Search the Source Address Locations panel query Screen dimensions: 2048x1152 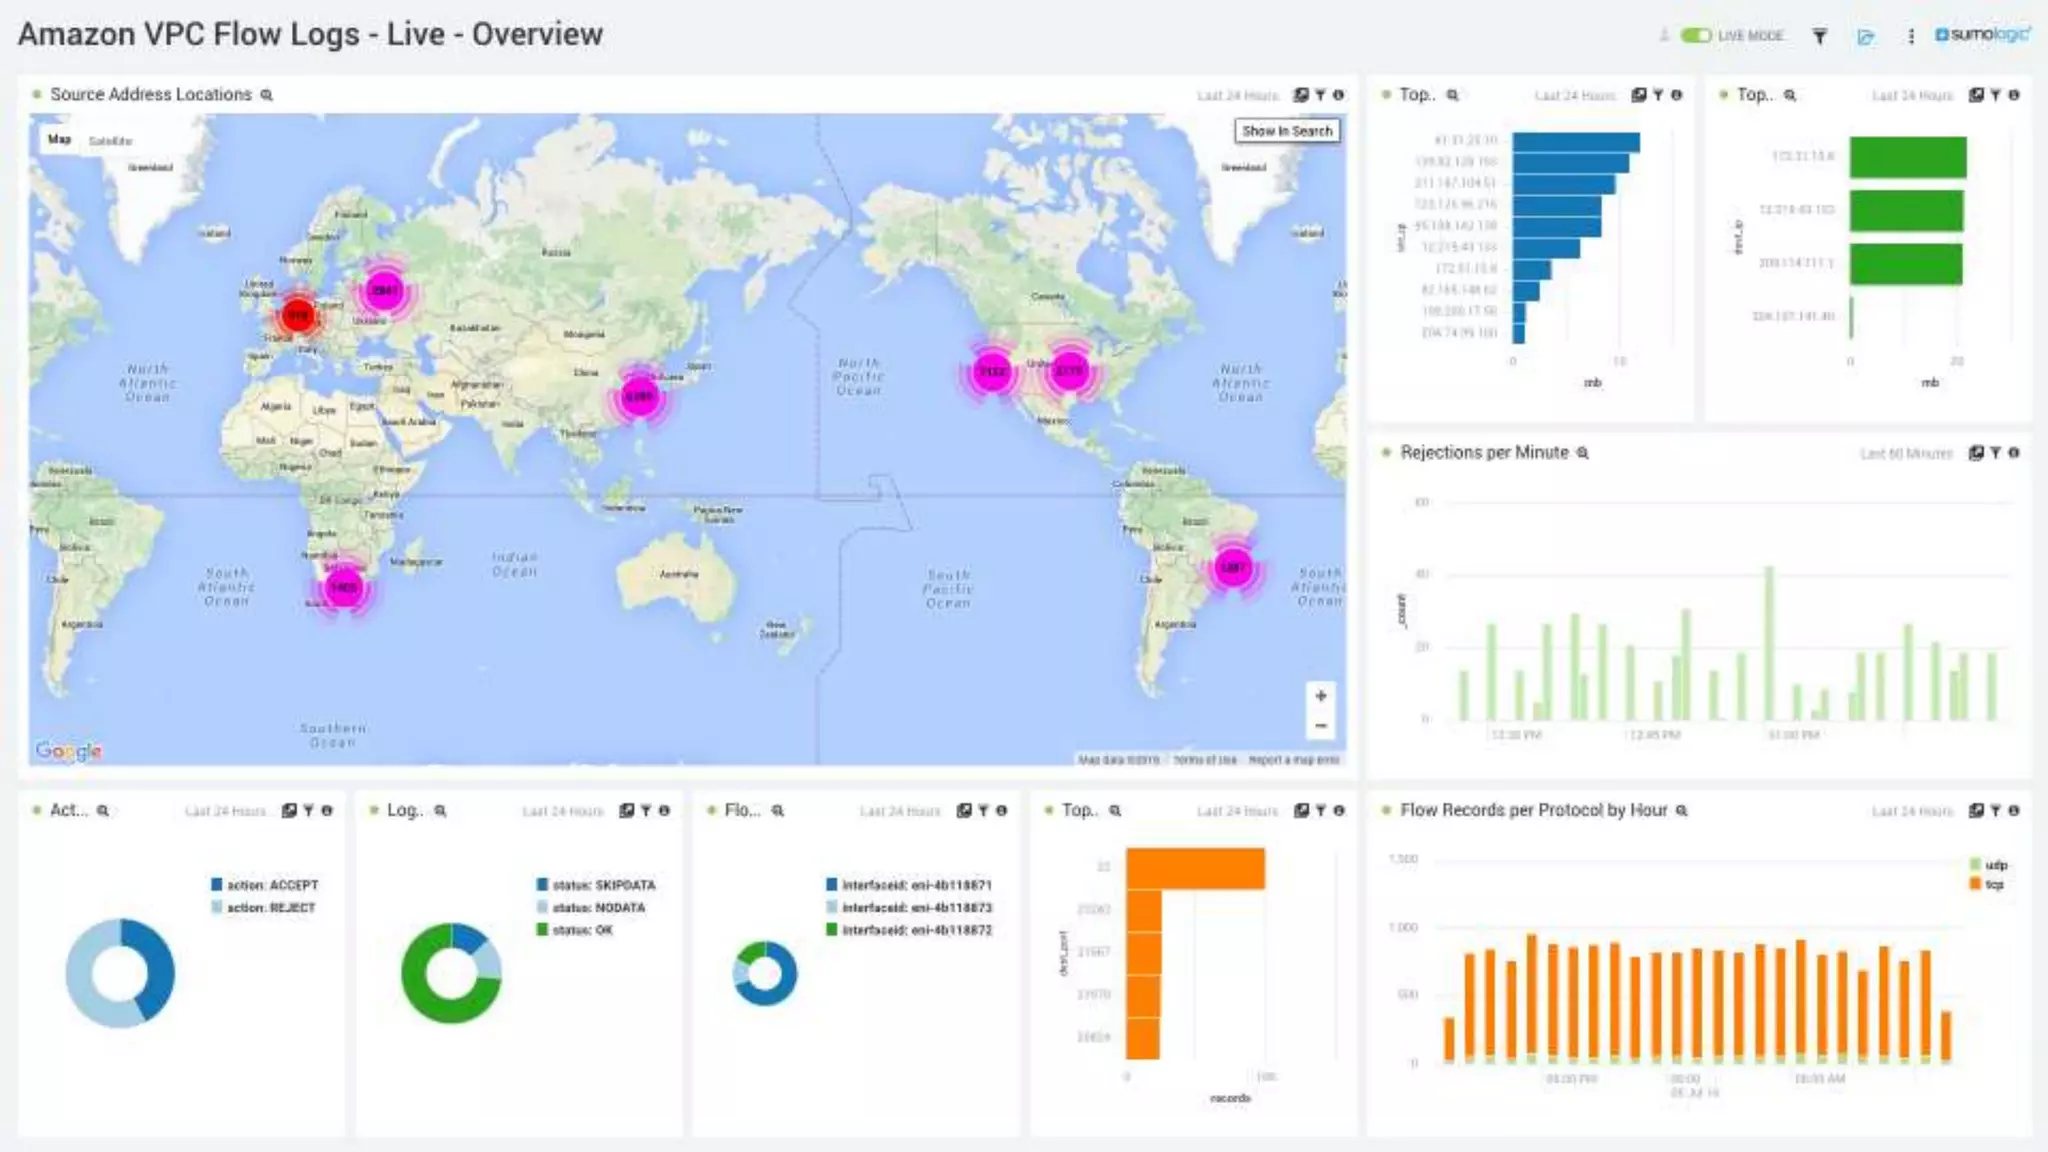[x=267, y=95]
